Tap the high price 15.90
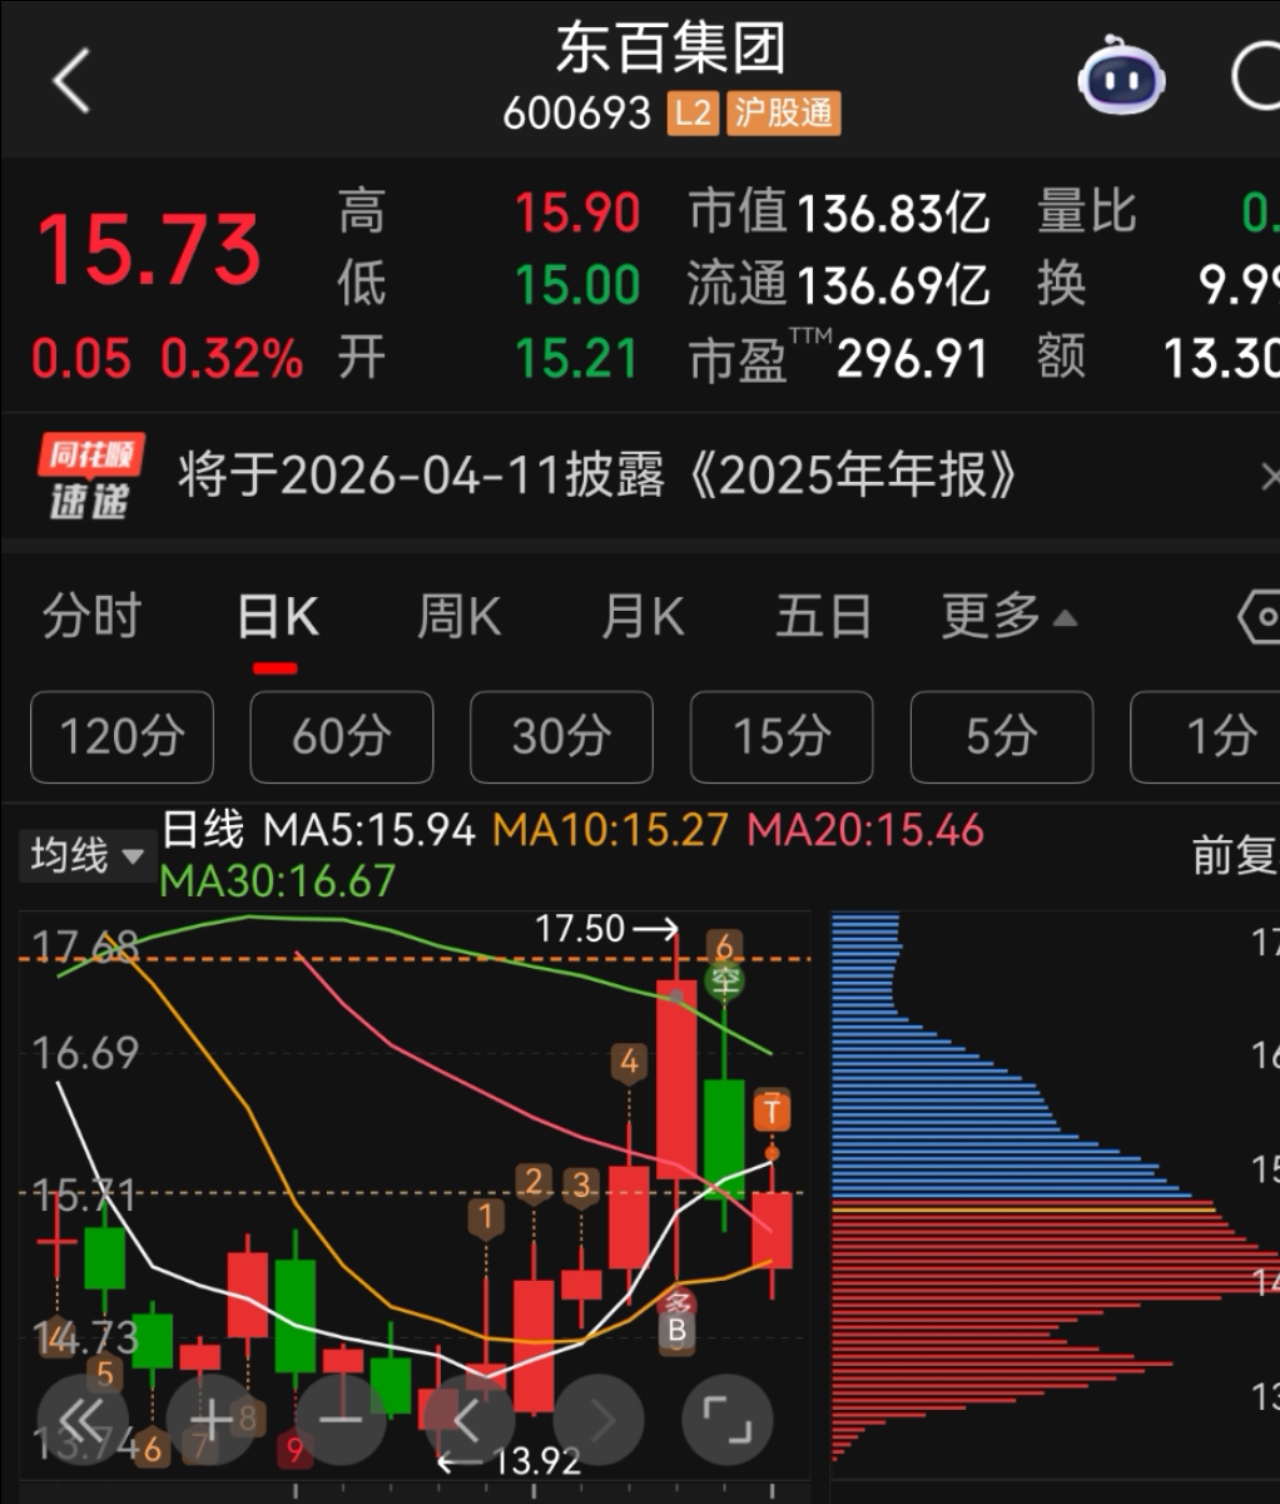 click(x=577, y=213)
